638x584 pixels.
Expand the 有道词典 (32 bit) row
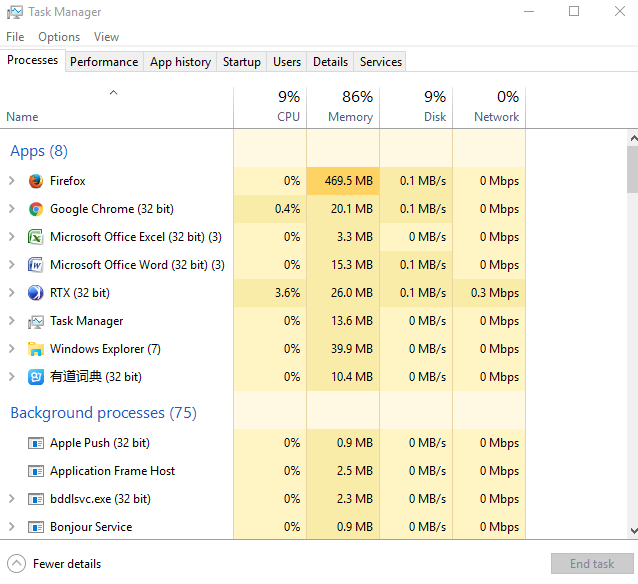(12, 377)
